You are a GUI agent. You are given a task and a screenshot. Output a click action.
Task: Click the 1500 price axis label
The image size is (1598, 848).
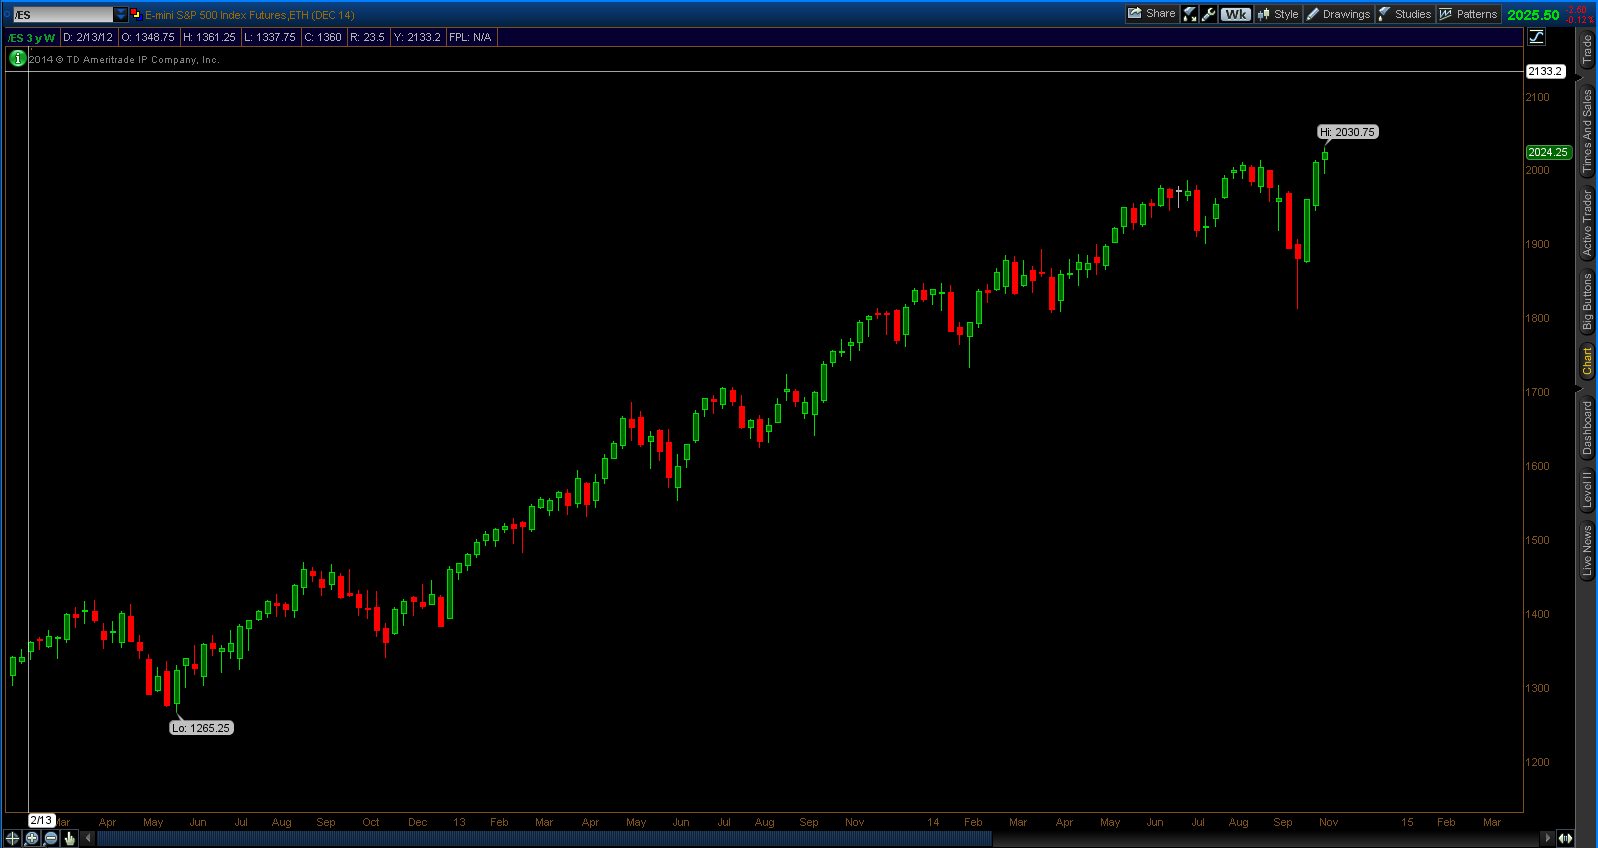(x=1537, y=540)
